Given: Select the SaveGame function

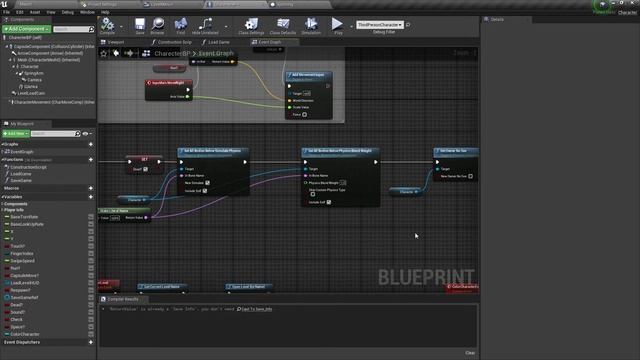Looking at the screenshot, I should coord(21,180).
